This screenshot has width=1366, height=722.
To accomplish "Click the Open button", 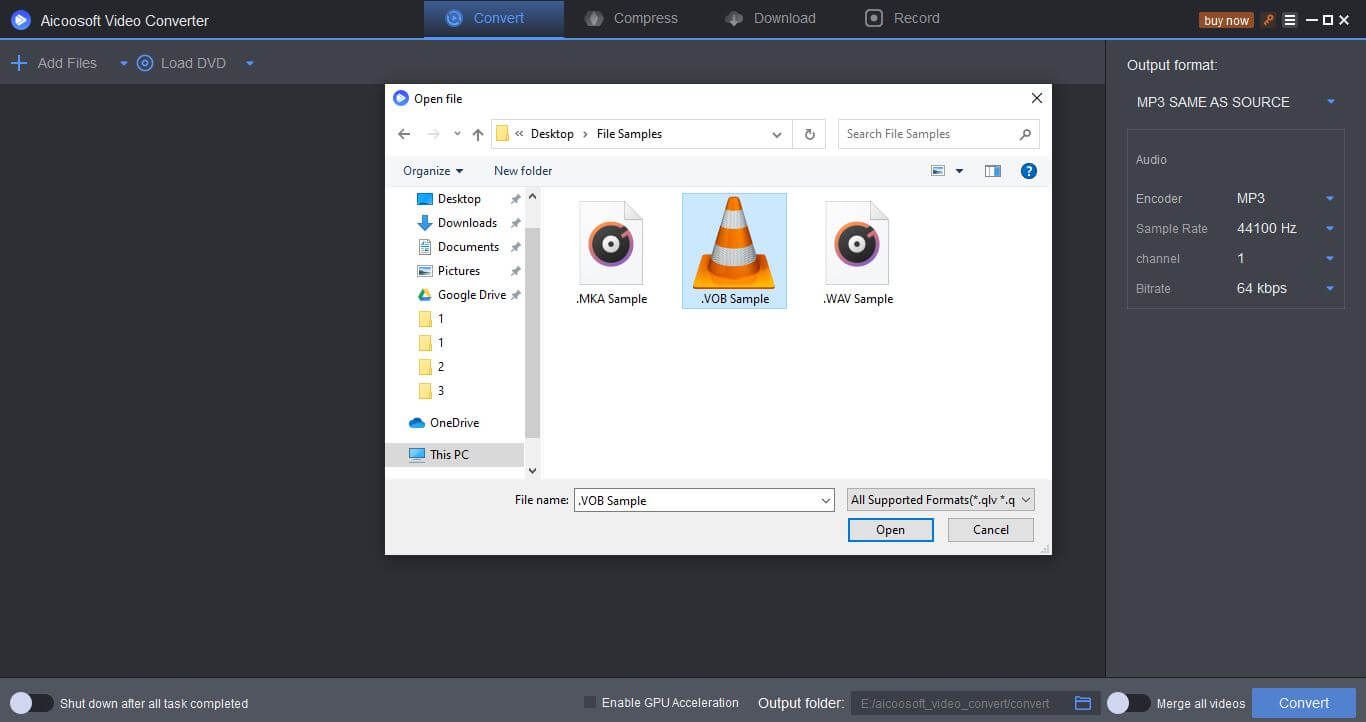I will tap(890, 530).
